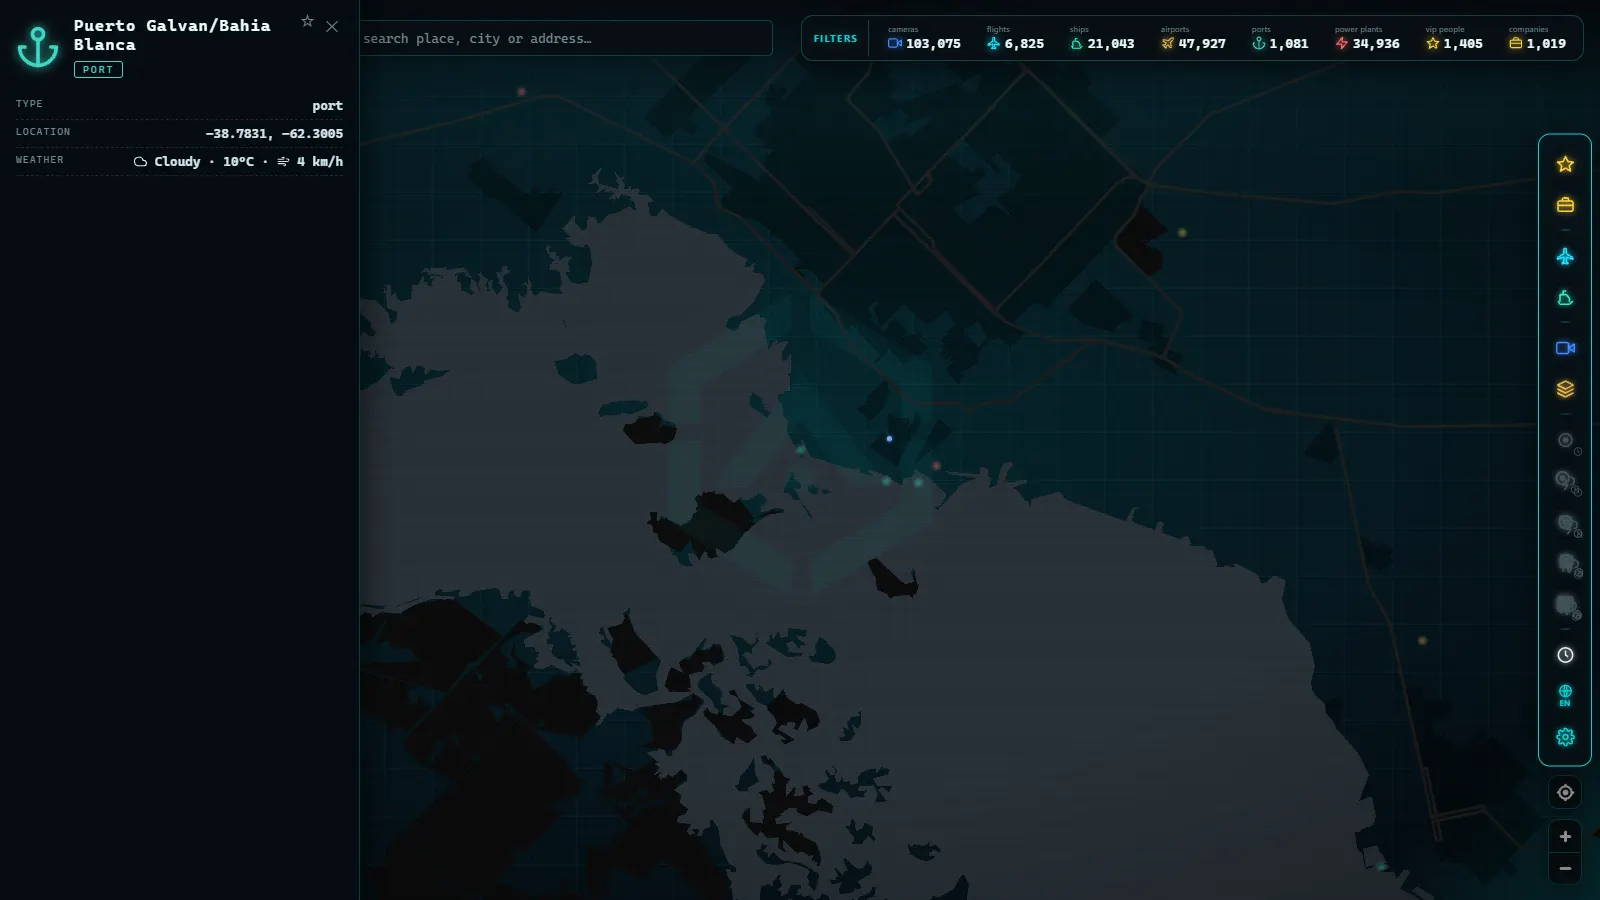Close the Puerto Galvan port panel

332,26
